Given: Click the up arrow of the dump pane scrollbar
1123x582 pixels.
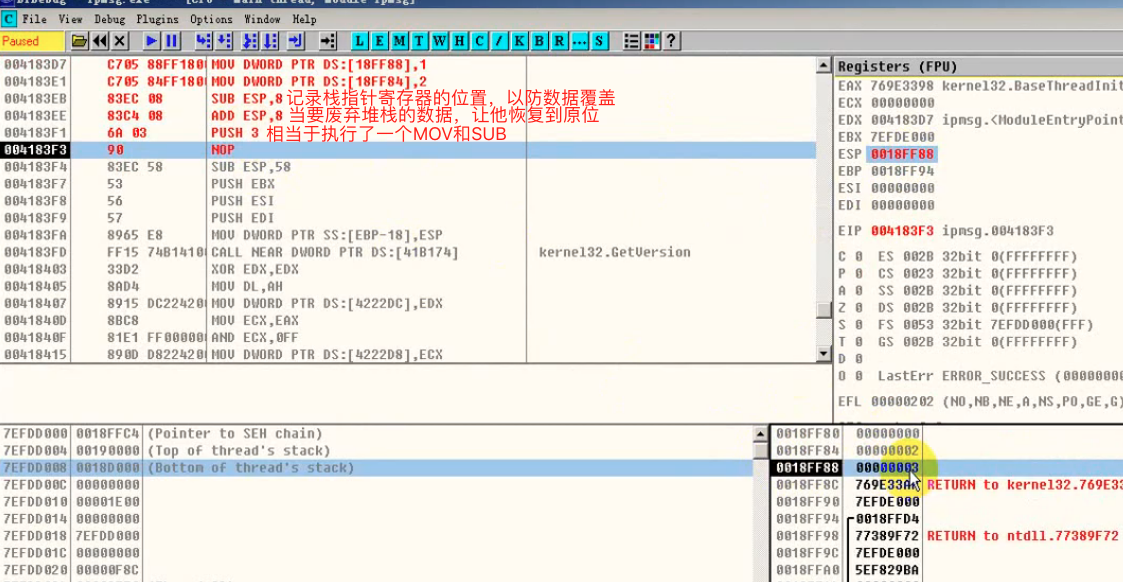Looking at the screenshot, I should [x=761, y=434].
